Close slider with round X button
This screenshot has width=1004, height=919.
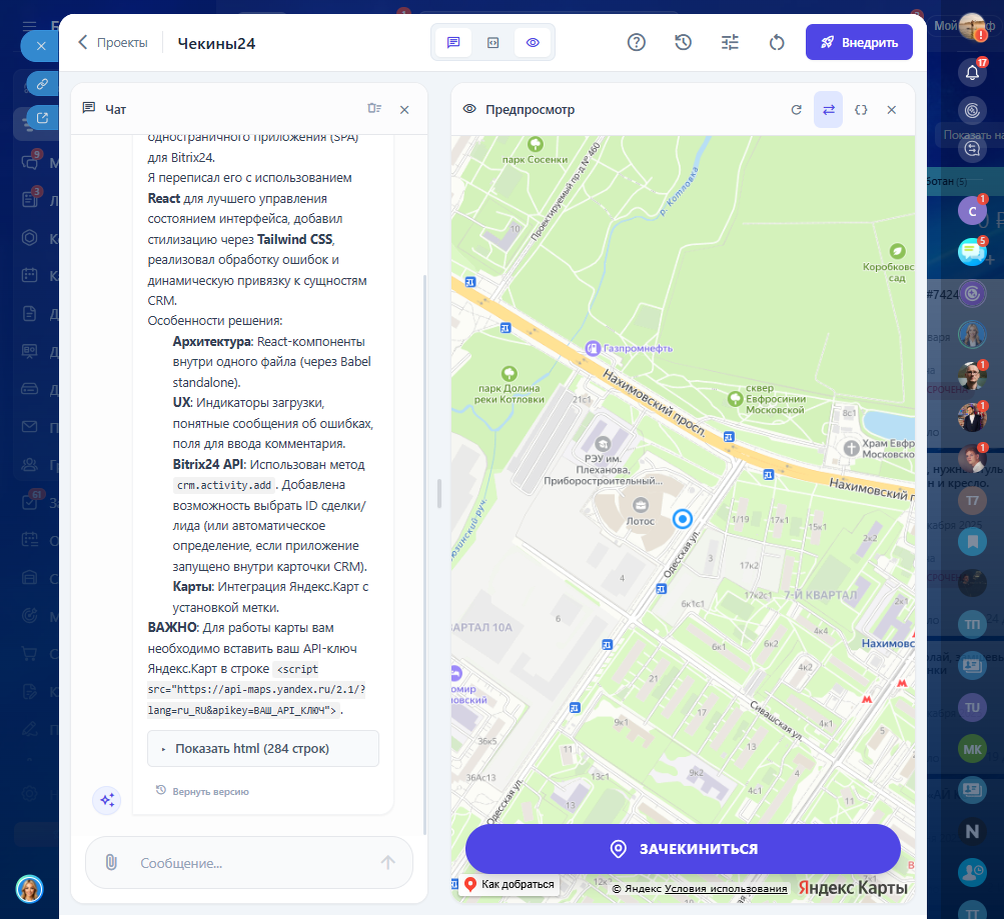point(41,46)
